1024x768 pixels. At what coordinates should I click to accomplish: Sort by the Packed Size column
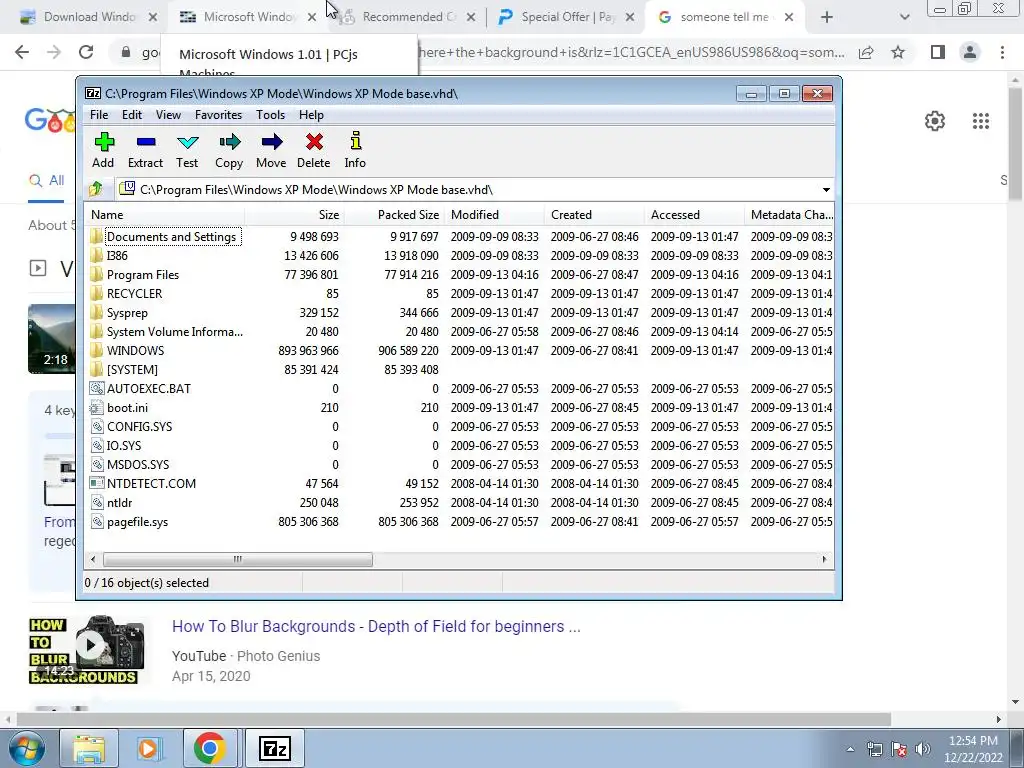pyautogui.click(x=394, y=215)
